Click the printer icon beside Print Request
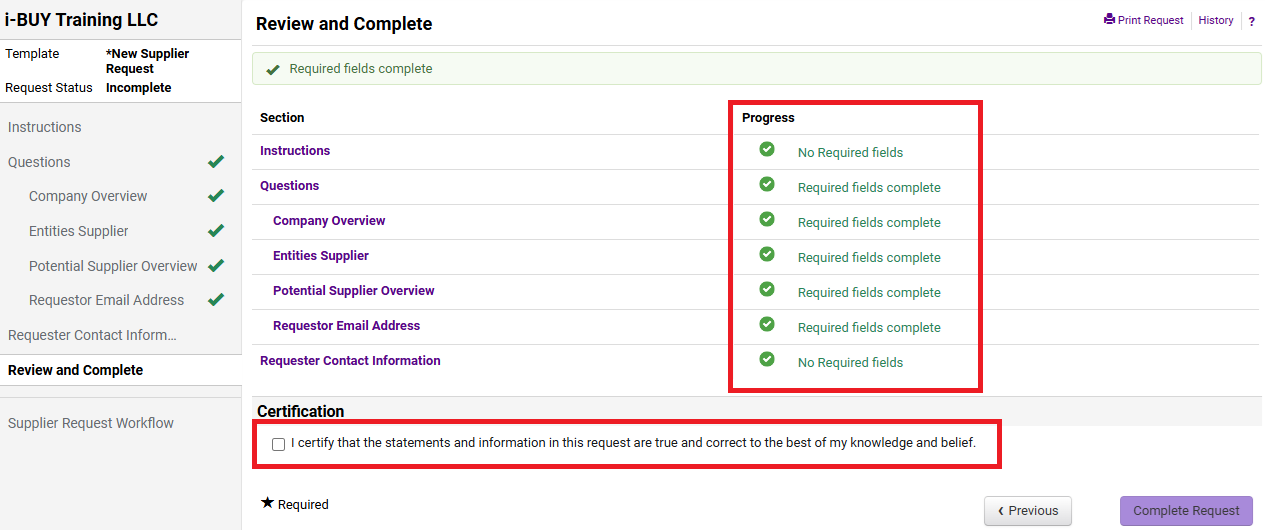Viewport: 1265px width, 530px height. pos(1109,20)
